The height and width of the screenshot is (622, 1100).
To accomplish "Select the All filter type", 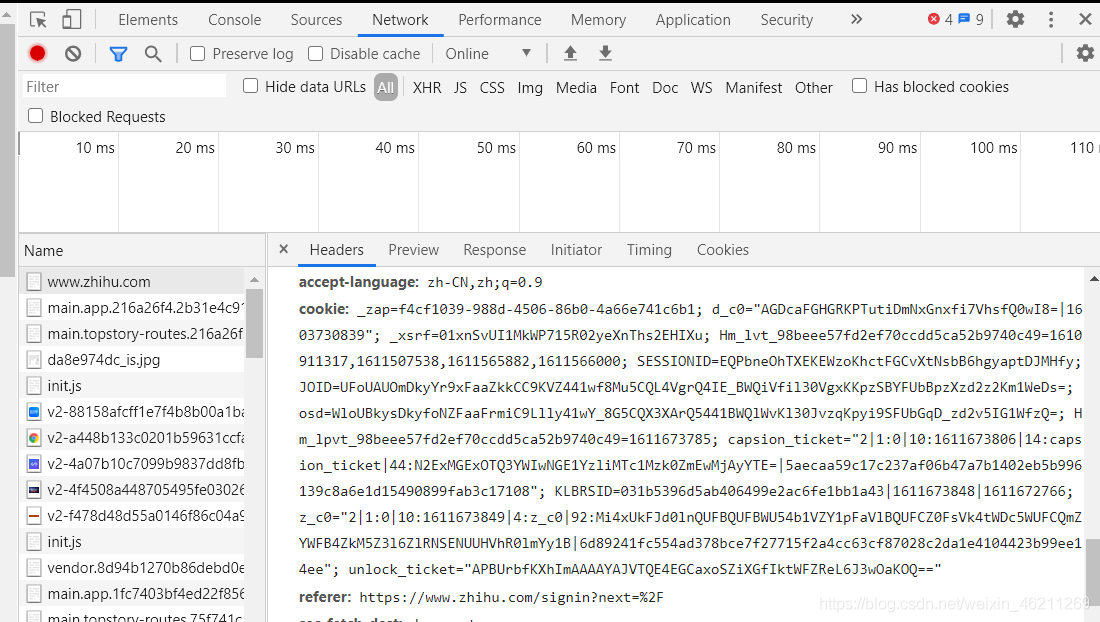I will tap(386, 88).
